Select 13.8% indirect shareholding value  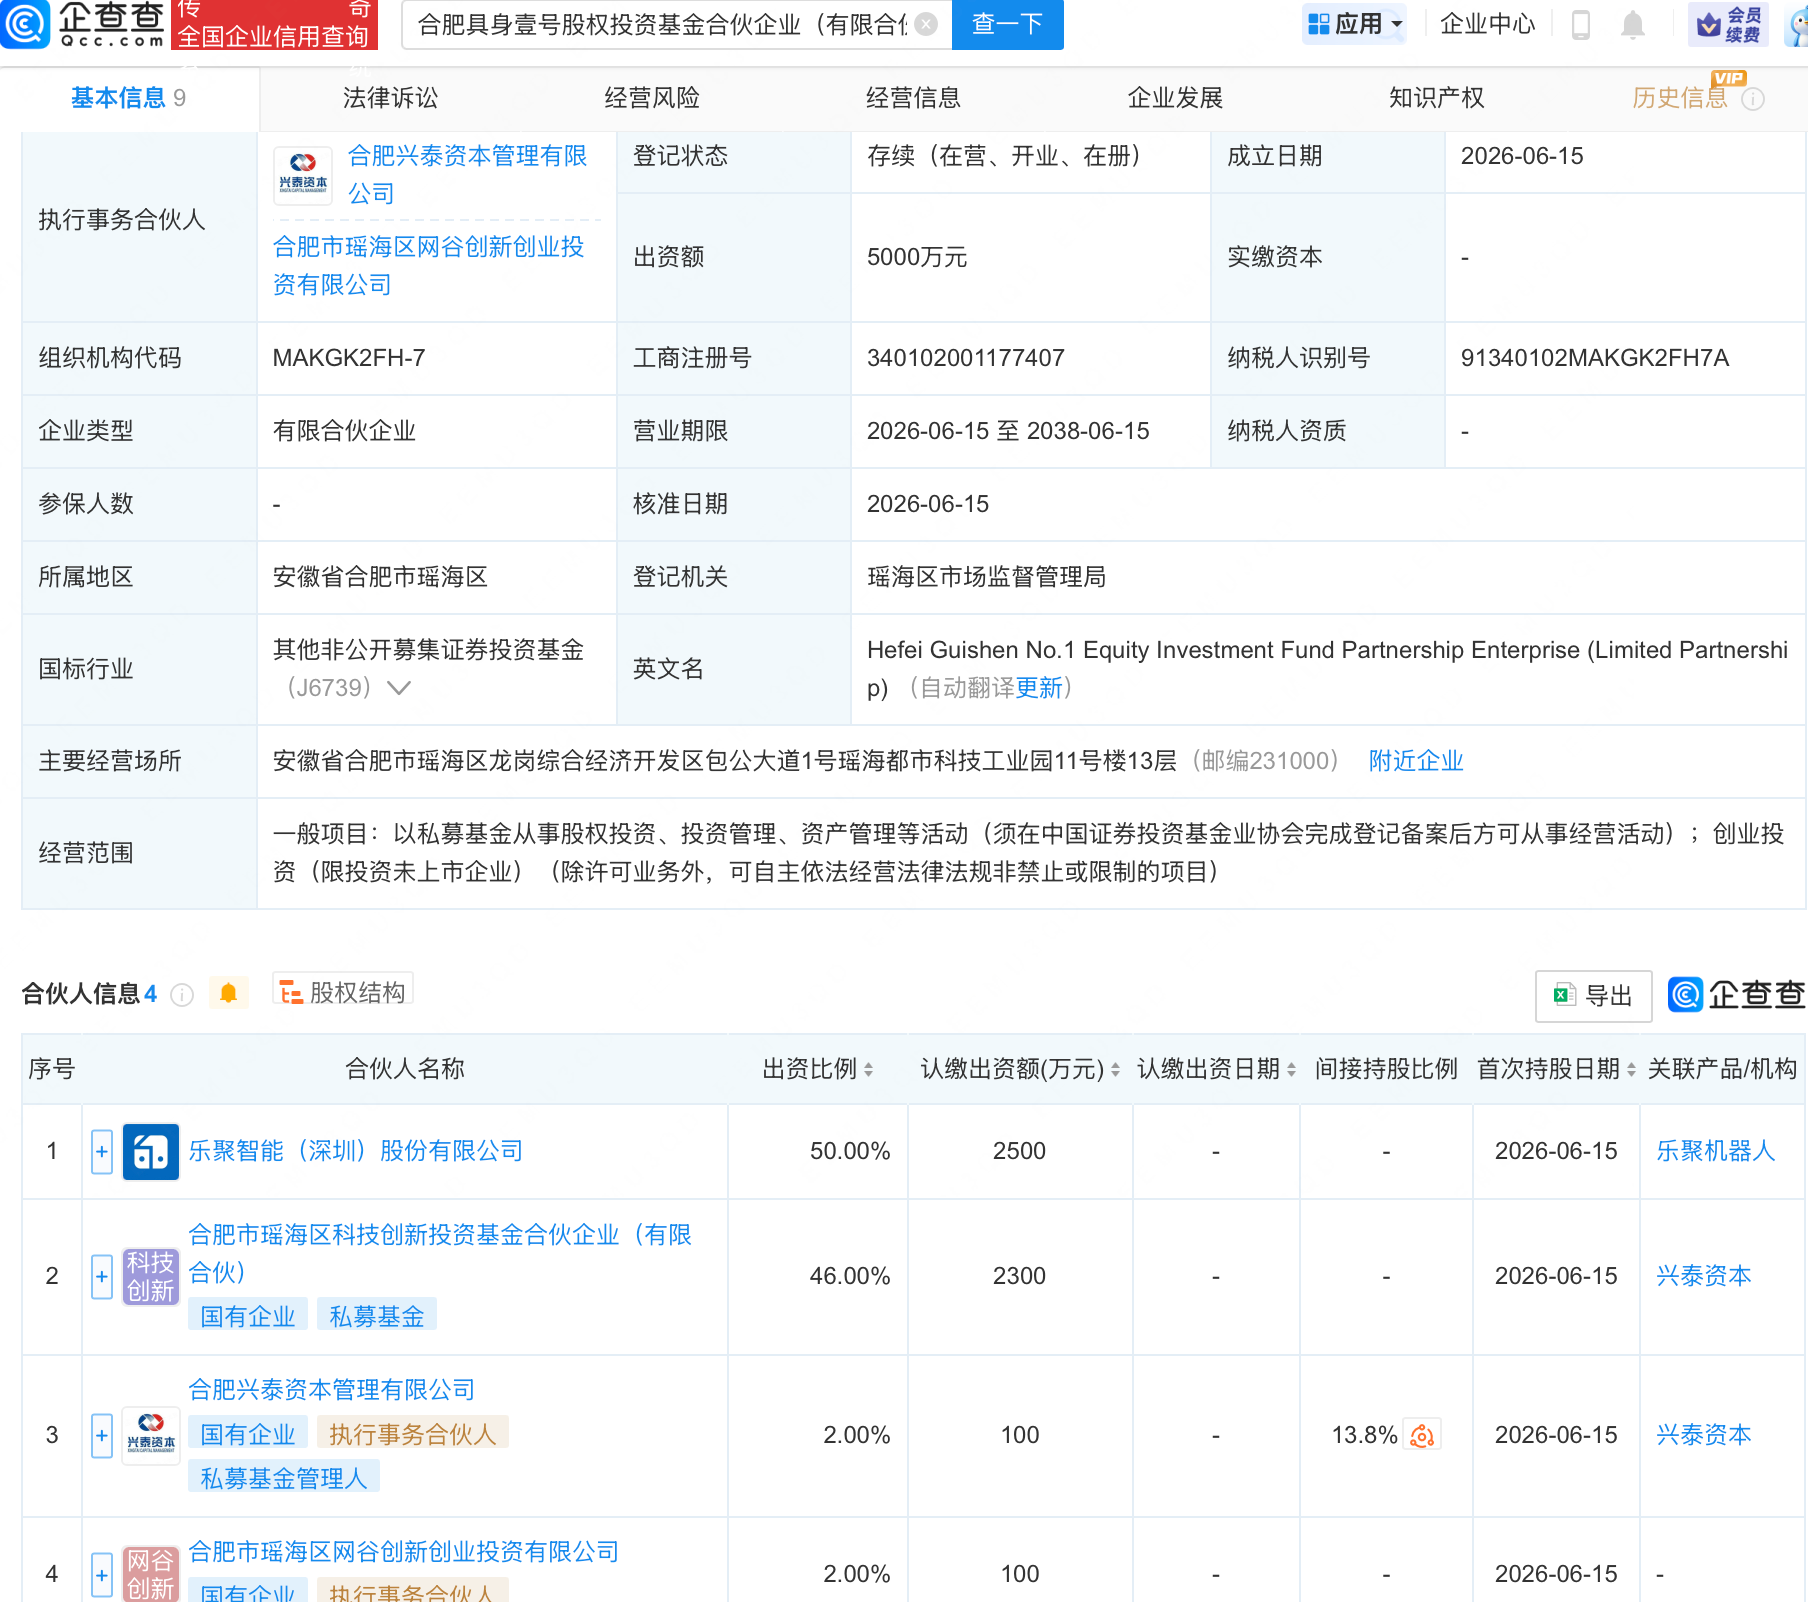(1364, 1436)
